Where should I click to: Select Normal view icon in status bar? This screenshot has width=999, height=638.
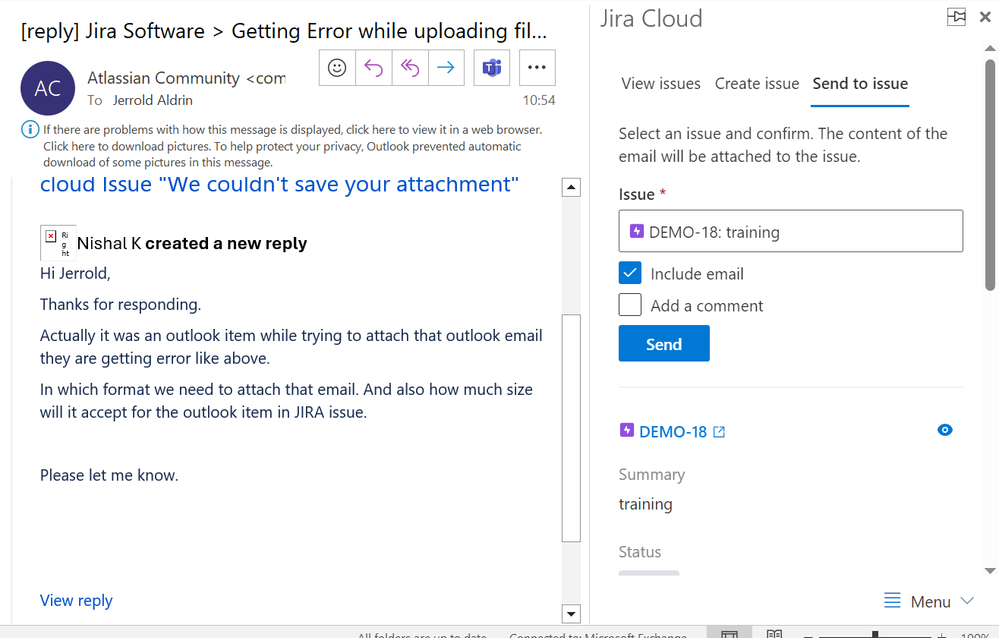coord(729,634)
